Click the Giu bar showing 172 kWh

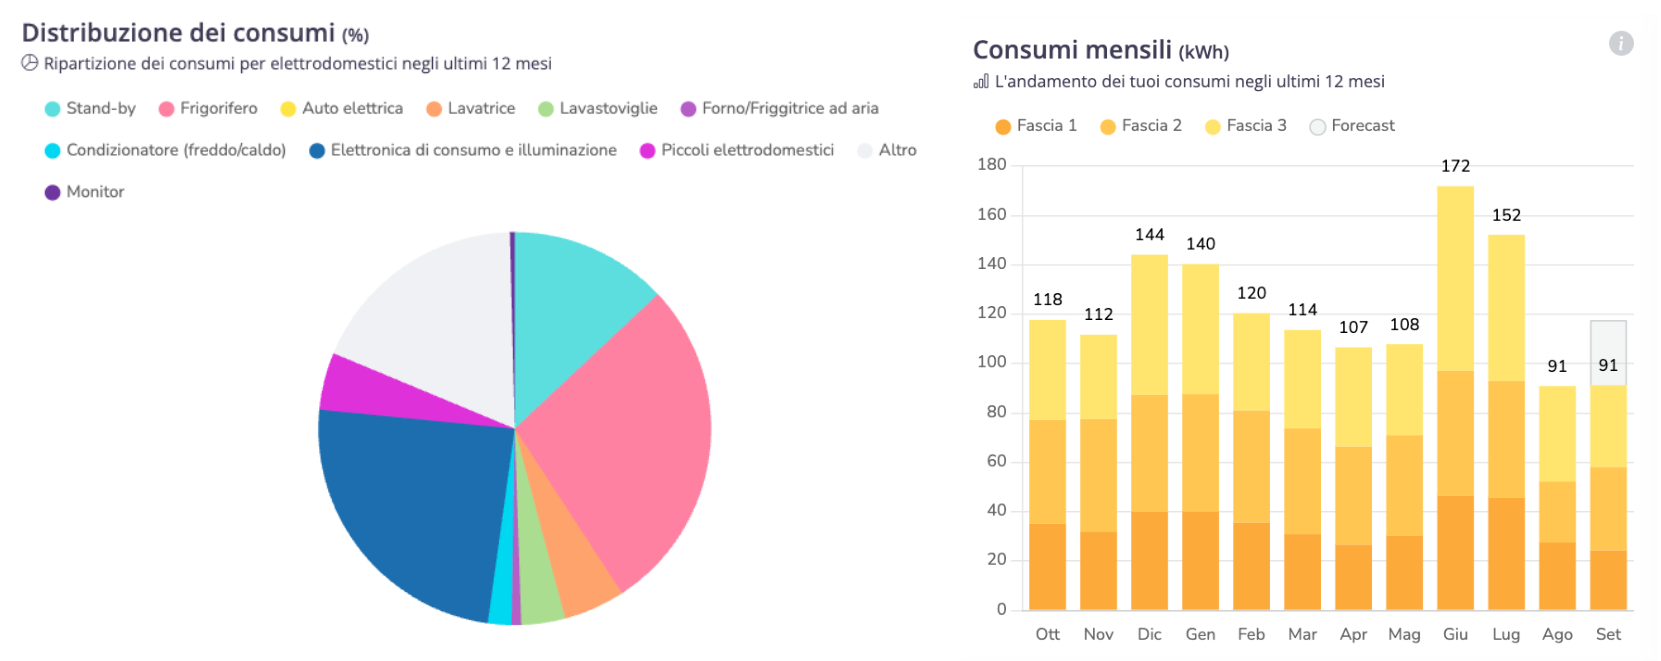[1455, 400]
